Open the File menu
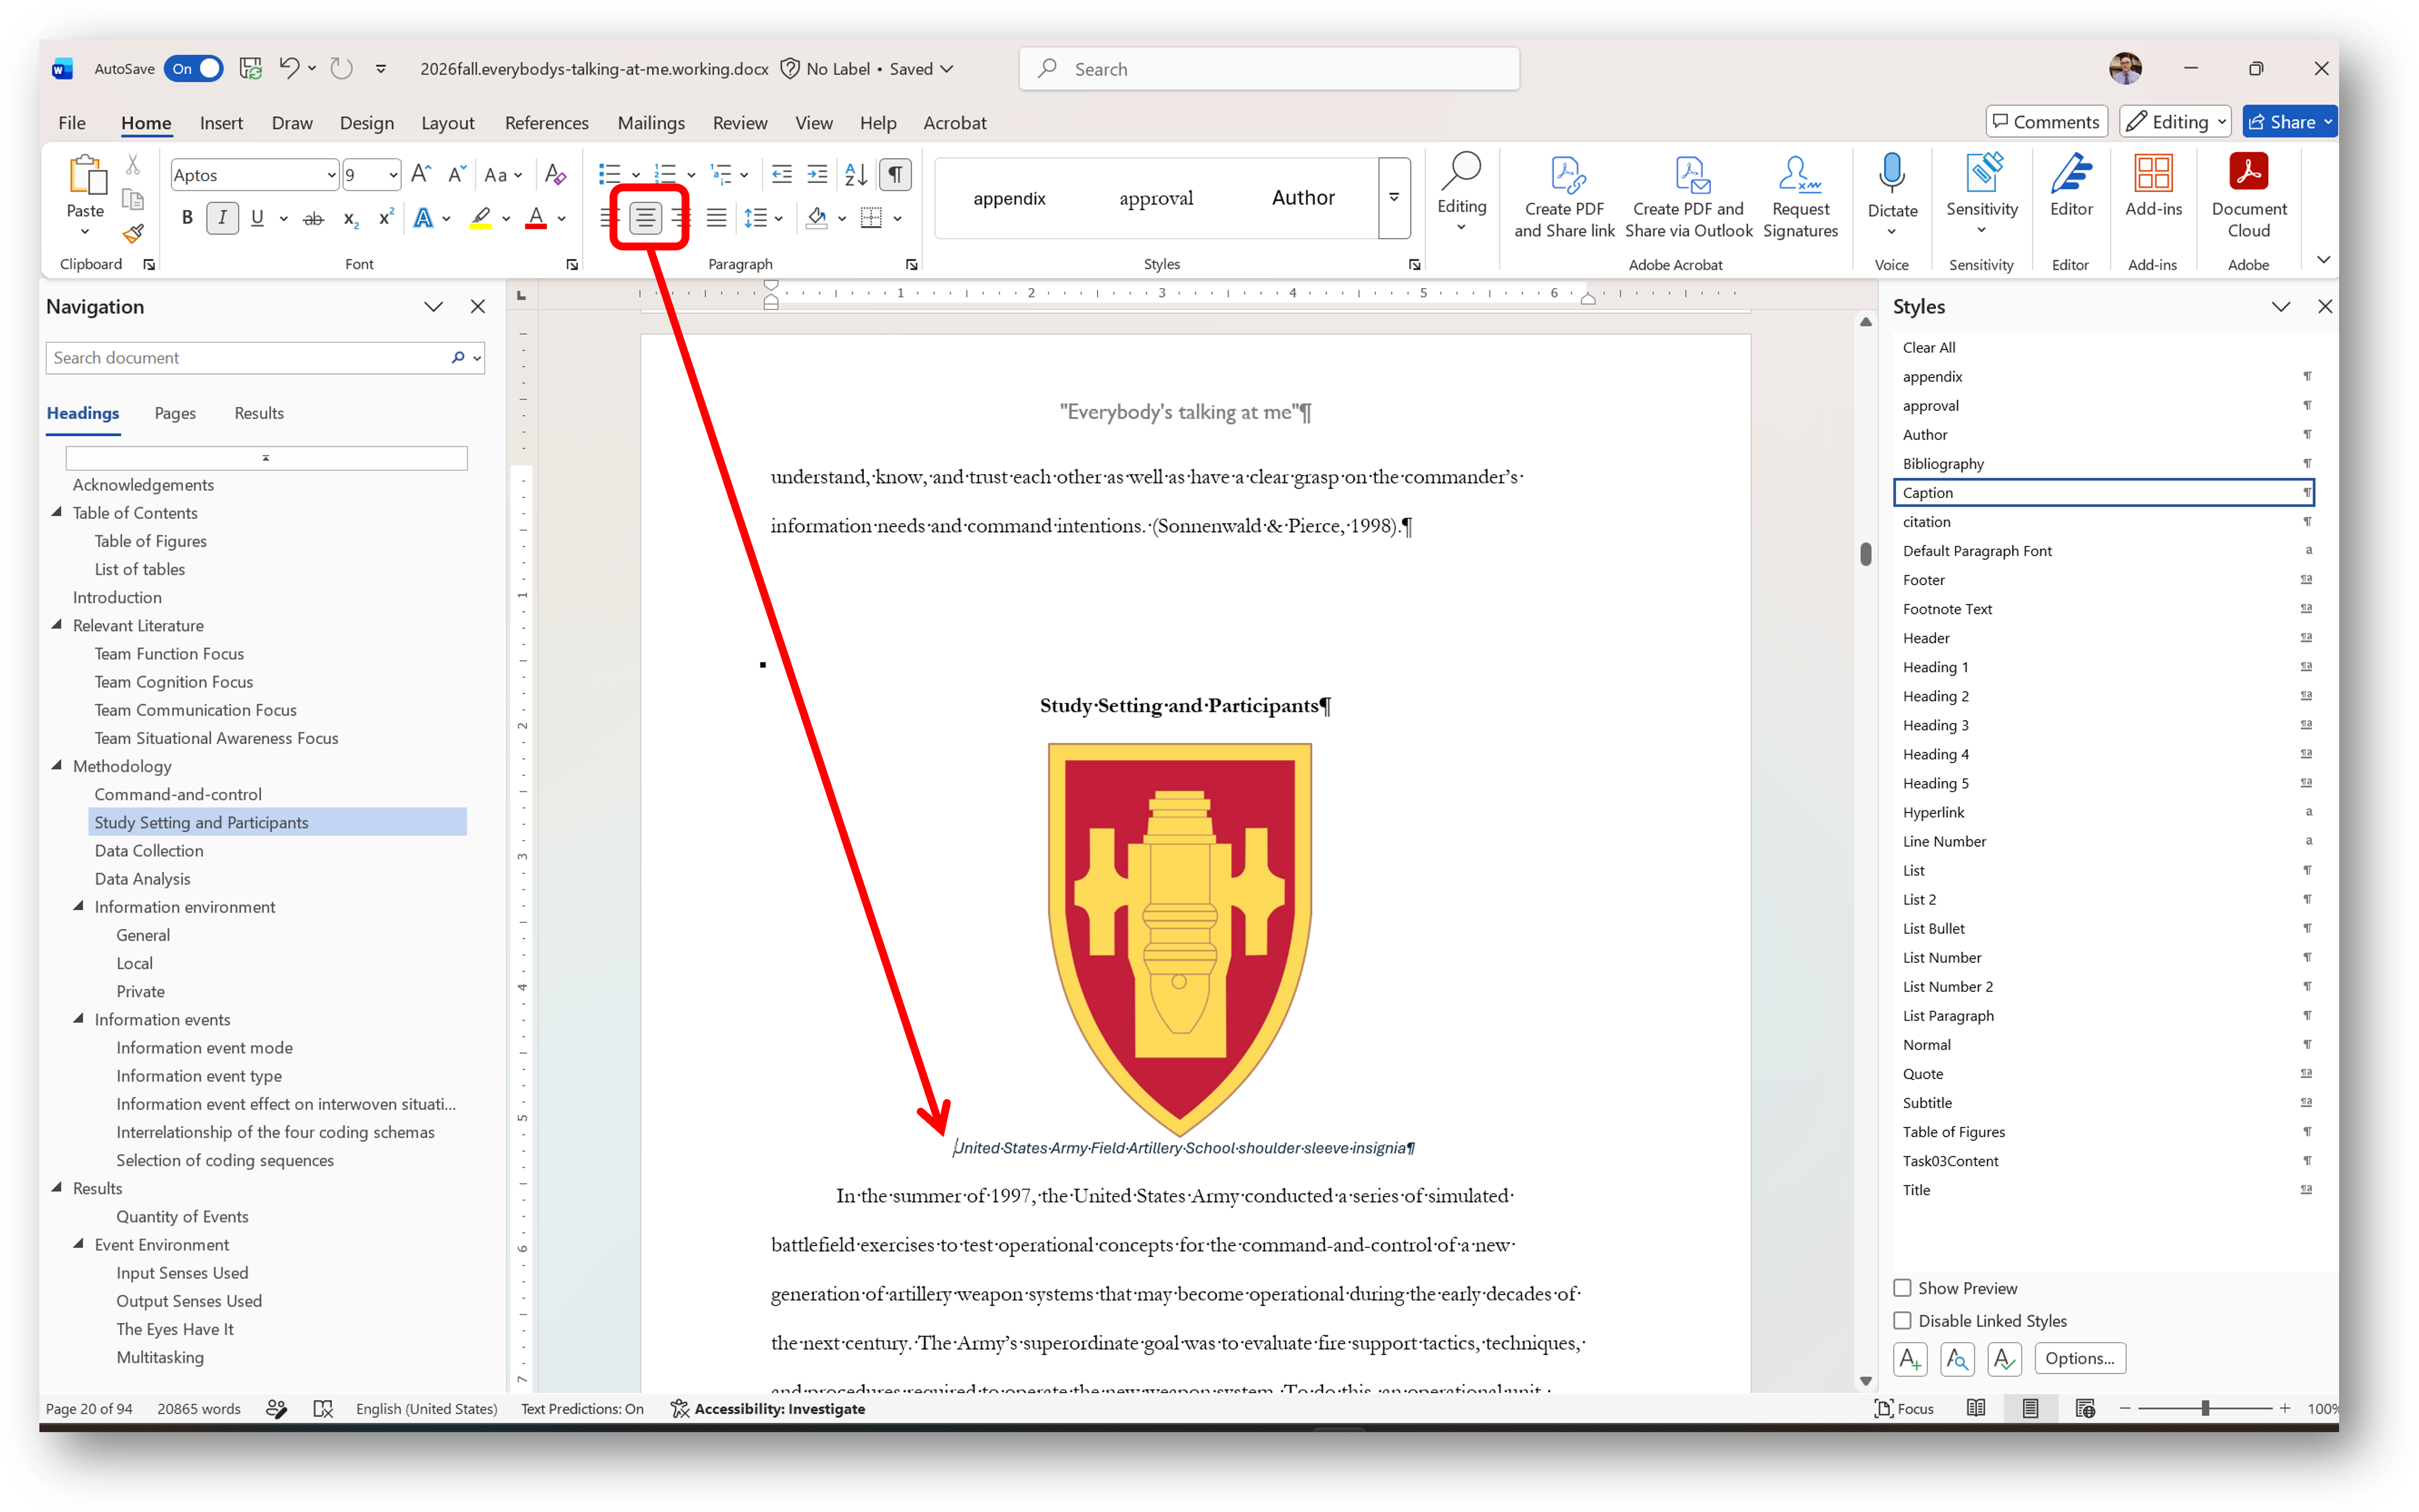Viewport: 2419px width, 1512px height. (72, 122)
